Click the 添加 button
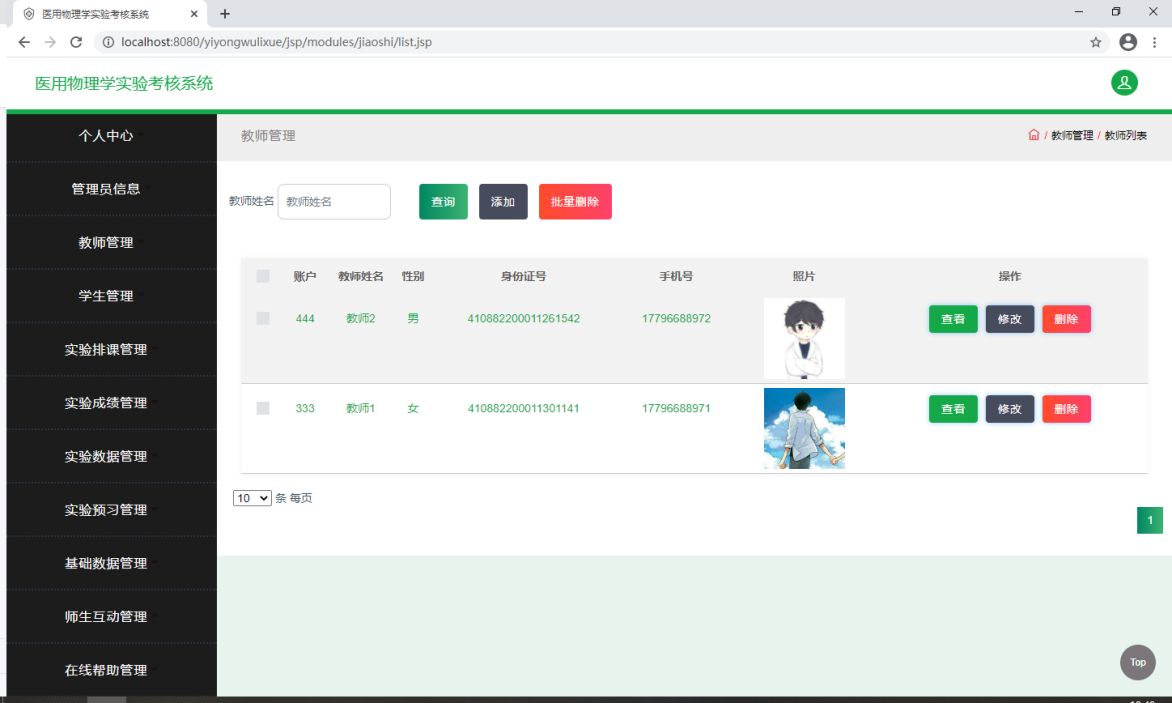 coord(503,202)
